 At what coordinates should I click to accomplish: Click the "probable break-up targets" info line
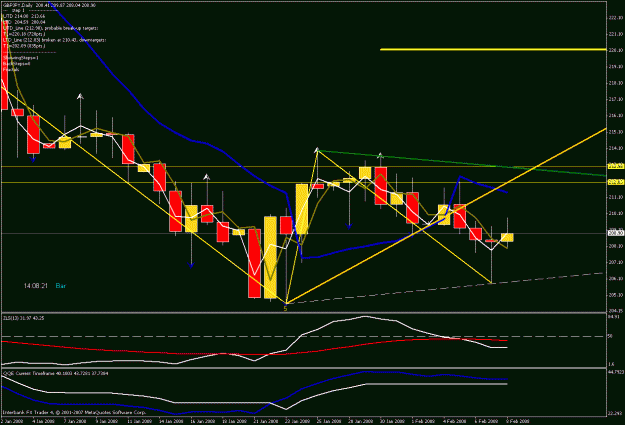coord(51,28)
